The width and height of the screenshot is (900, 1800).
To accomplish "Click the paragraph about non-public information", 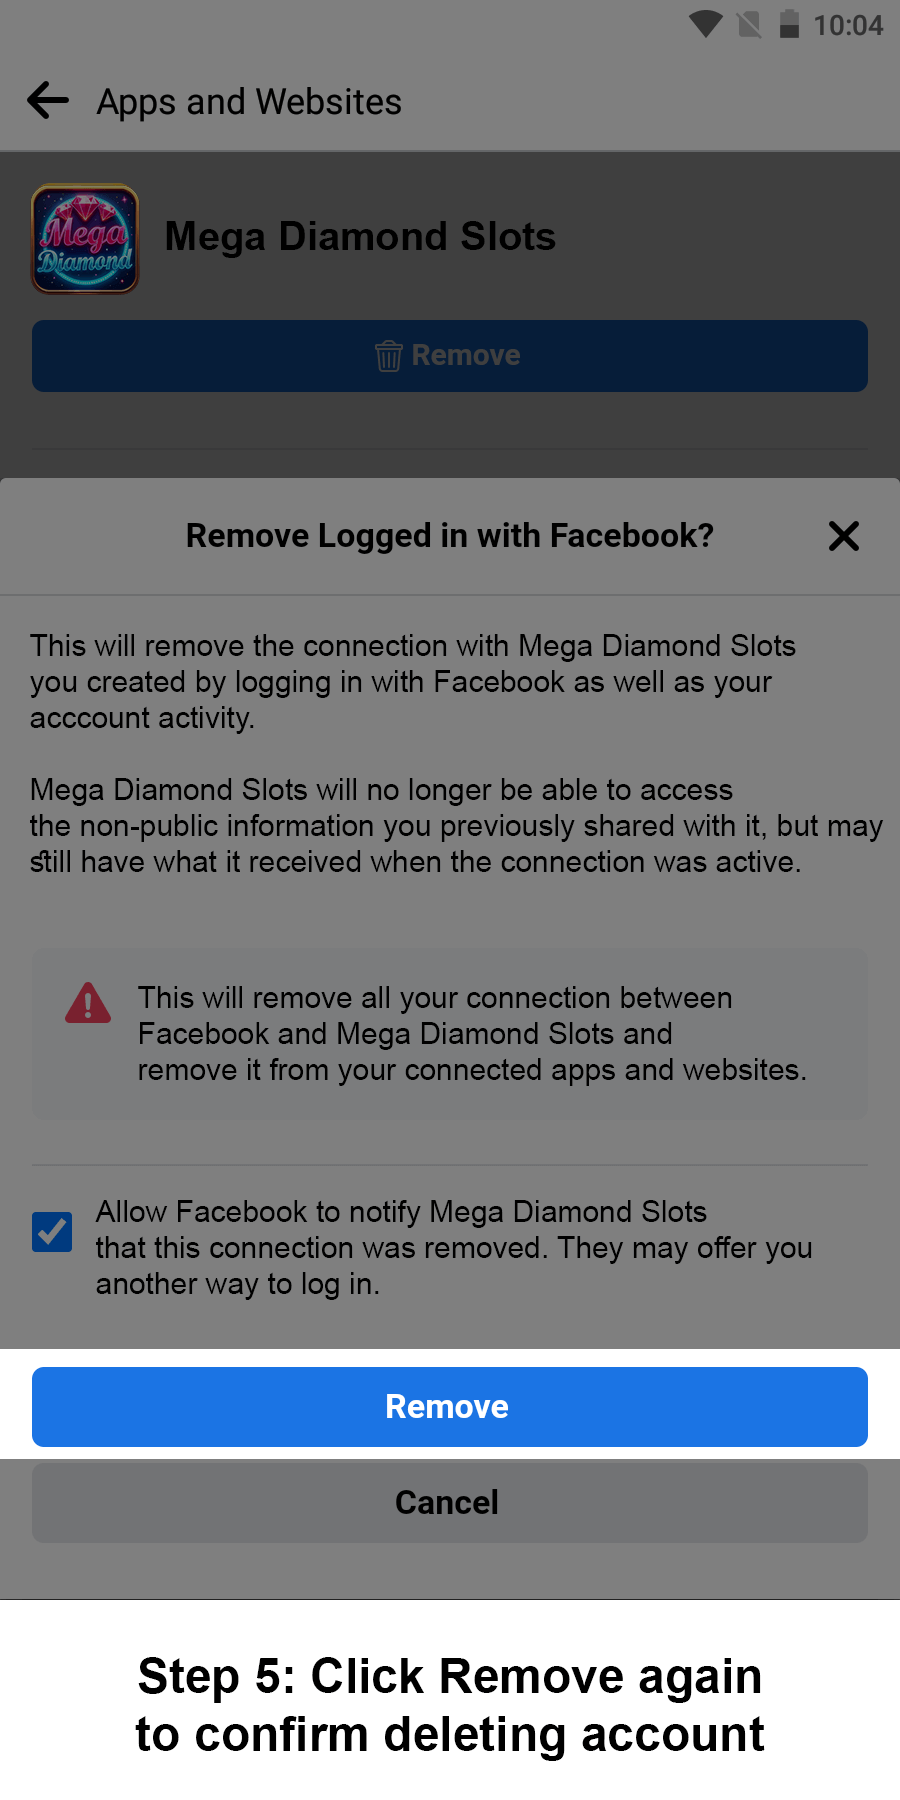I will click(x=455, y=826).
